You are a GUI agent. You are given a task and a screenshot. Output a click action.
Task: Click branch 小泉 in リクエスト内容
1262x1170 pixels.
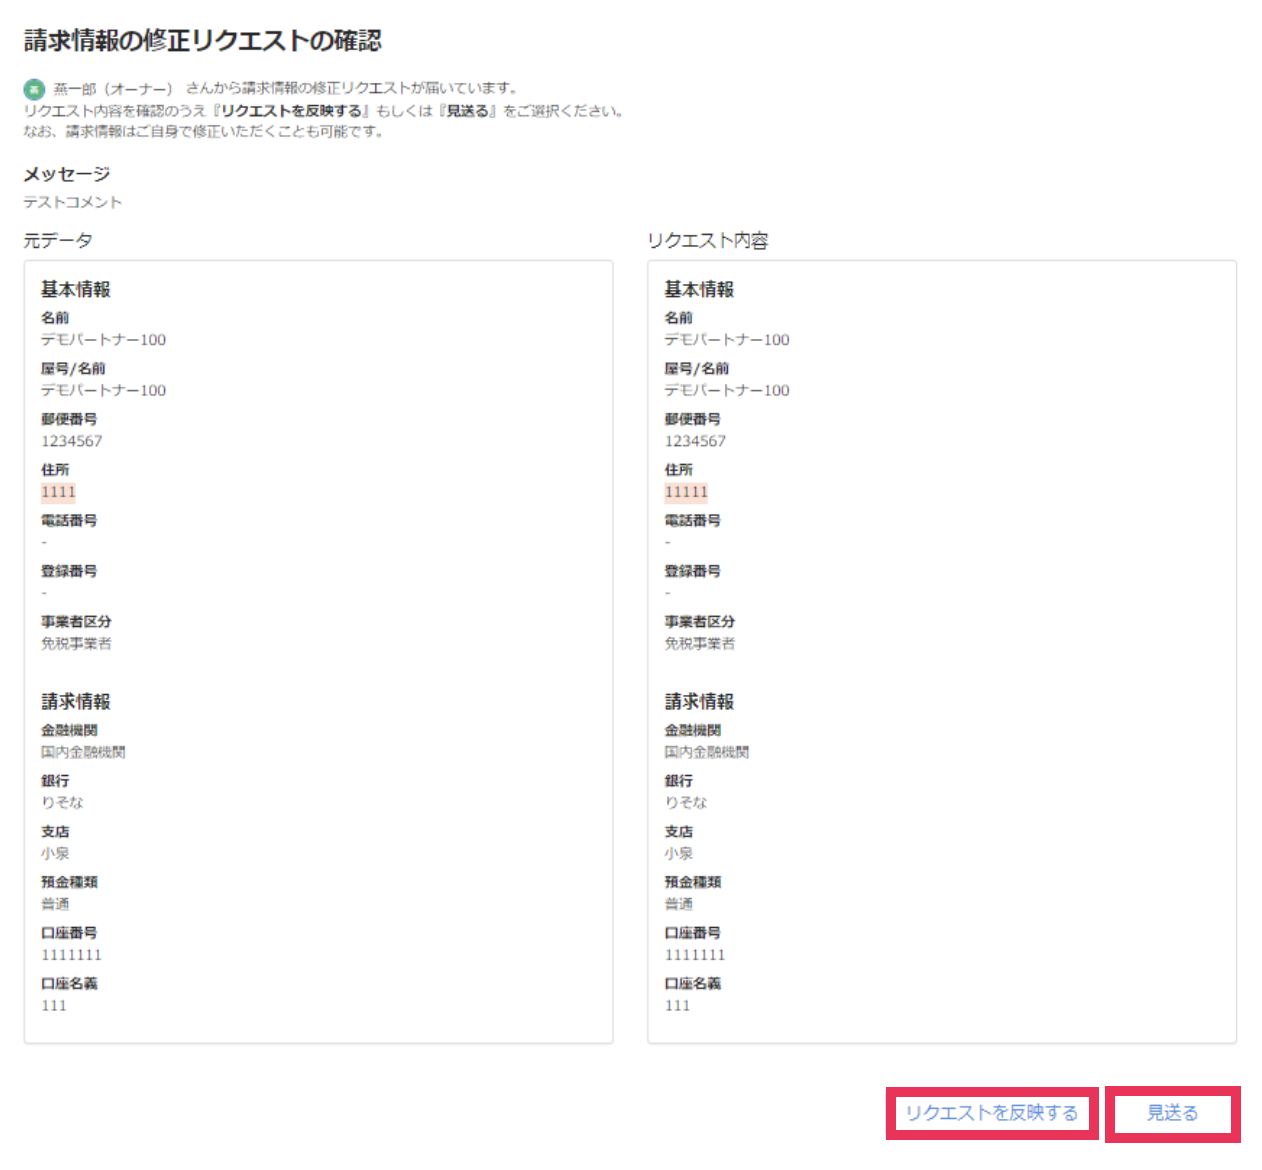(x=679, y=854)
